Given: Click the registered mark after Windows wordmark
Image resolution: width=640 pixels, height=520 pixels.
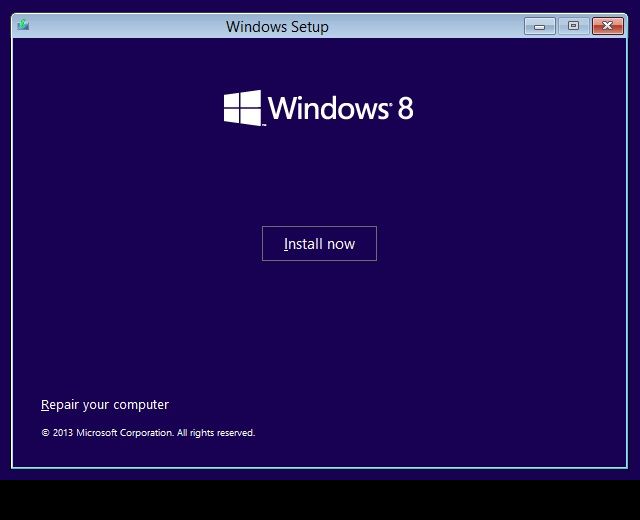Looking at the screenshot, I should point(390,104).
